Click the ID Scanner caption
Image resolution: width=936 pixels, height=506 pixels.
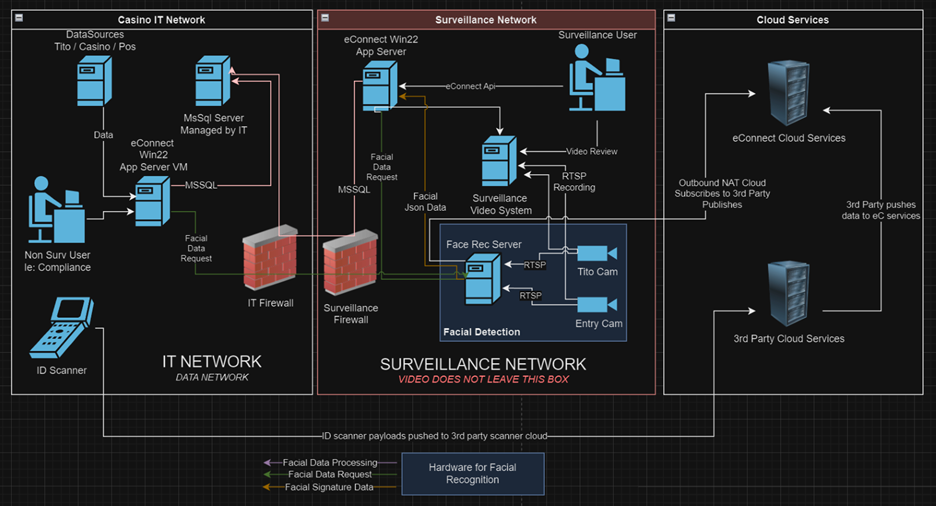(61, 371)
